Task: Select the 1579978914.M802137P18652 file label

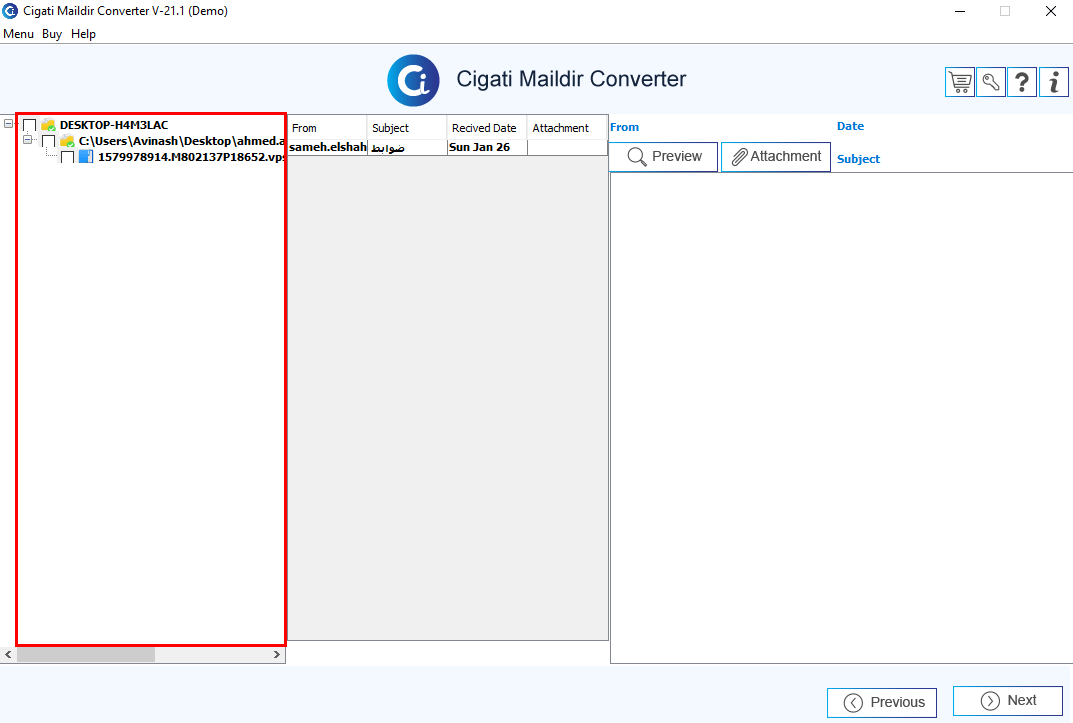Action: point(191,157)
